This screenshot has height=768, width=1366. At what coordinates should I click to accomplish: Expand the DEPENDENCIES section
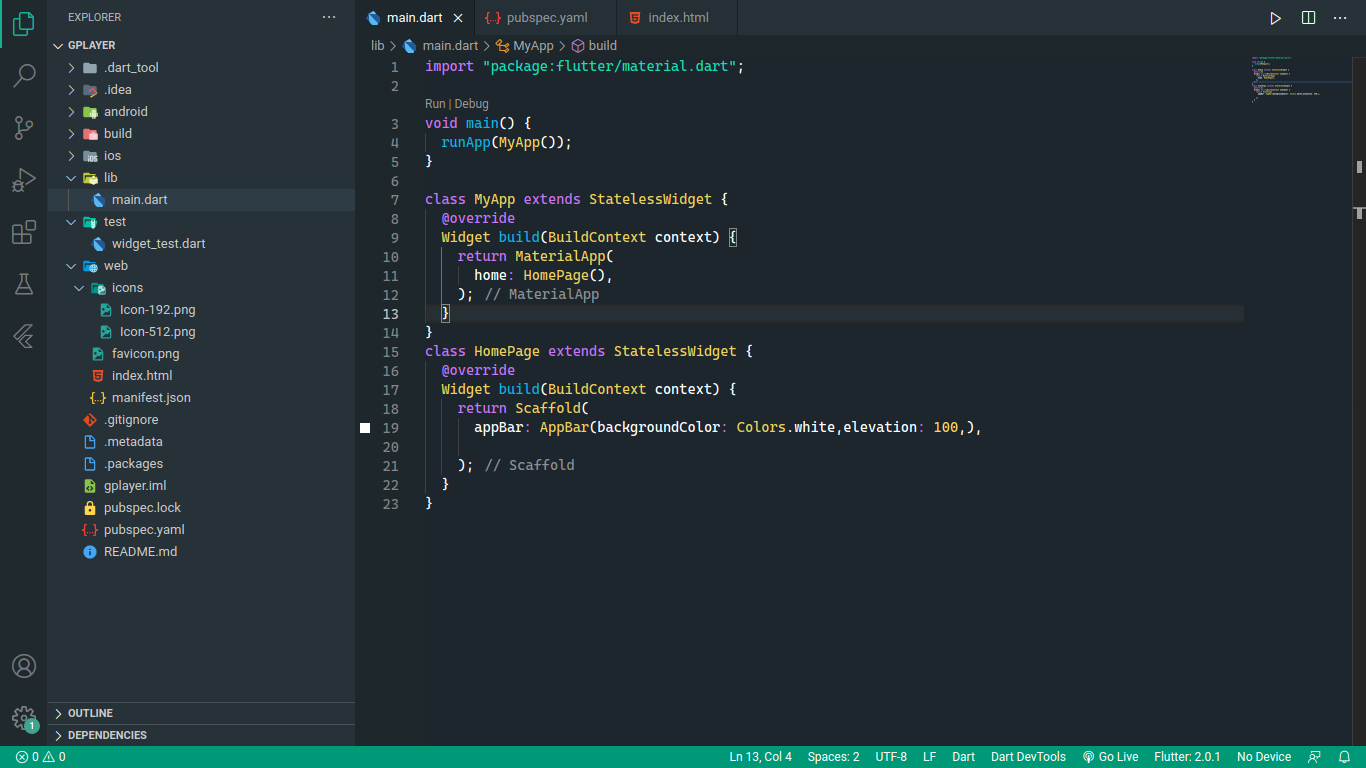pos(201,735)
